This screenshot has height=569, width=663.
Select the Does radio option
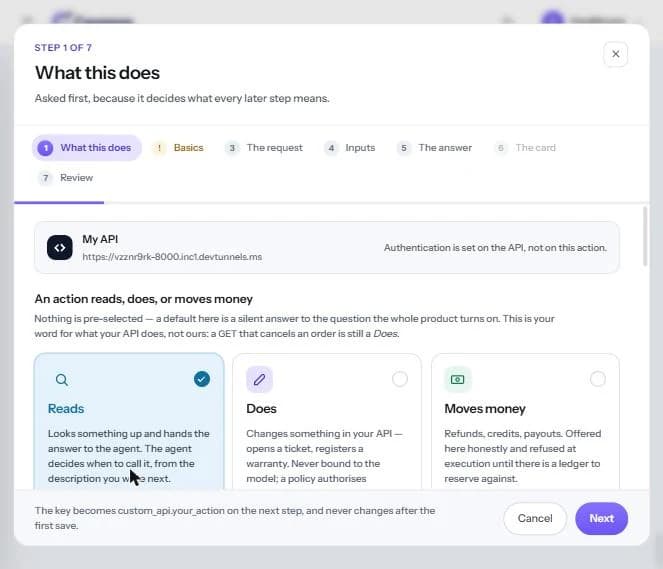coord(400,379)
